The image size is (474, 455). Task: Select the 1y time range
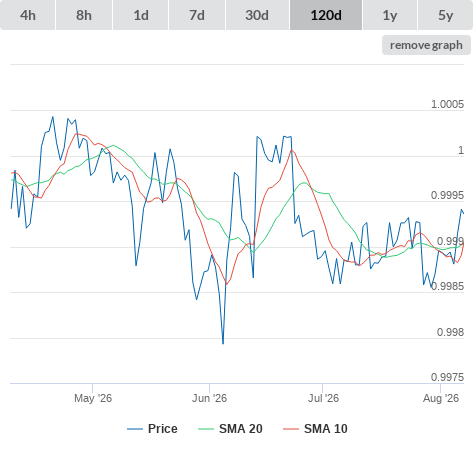390,15
